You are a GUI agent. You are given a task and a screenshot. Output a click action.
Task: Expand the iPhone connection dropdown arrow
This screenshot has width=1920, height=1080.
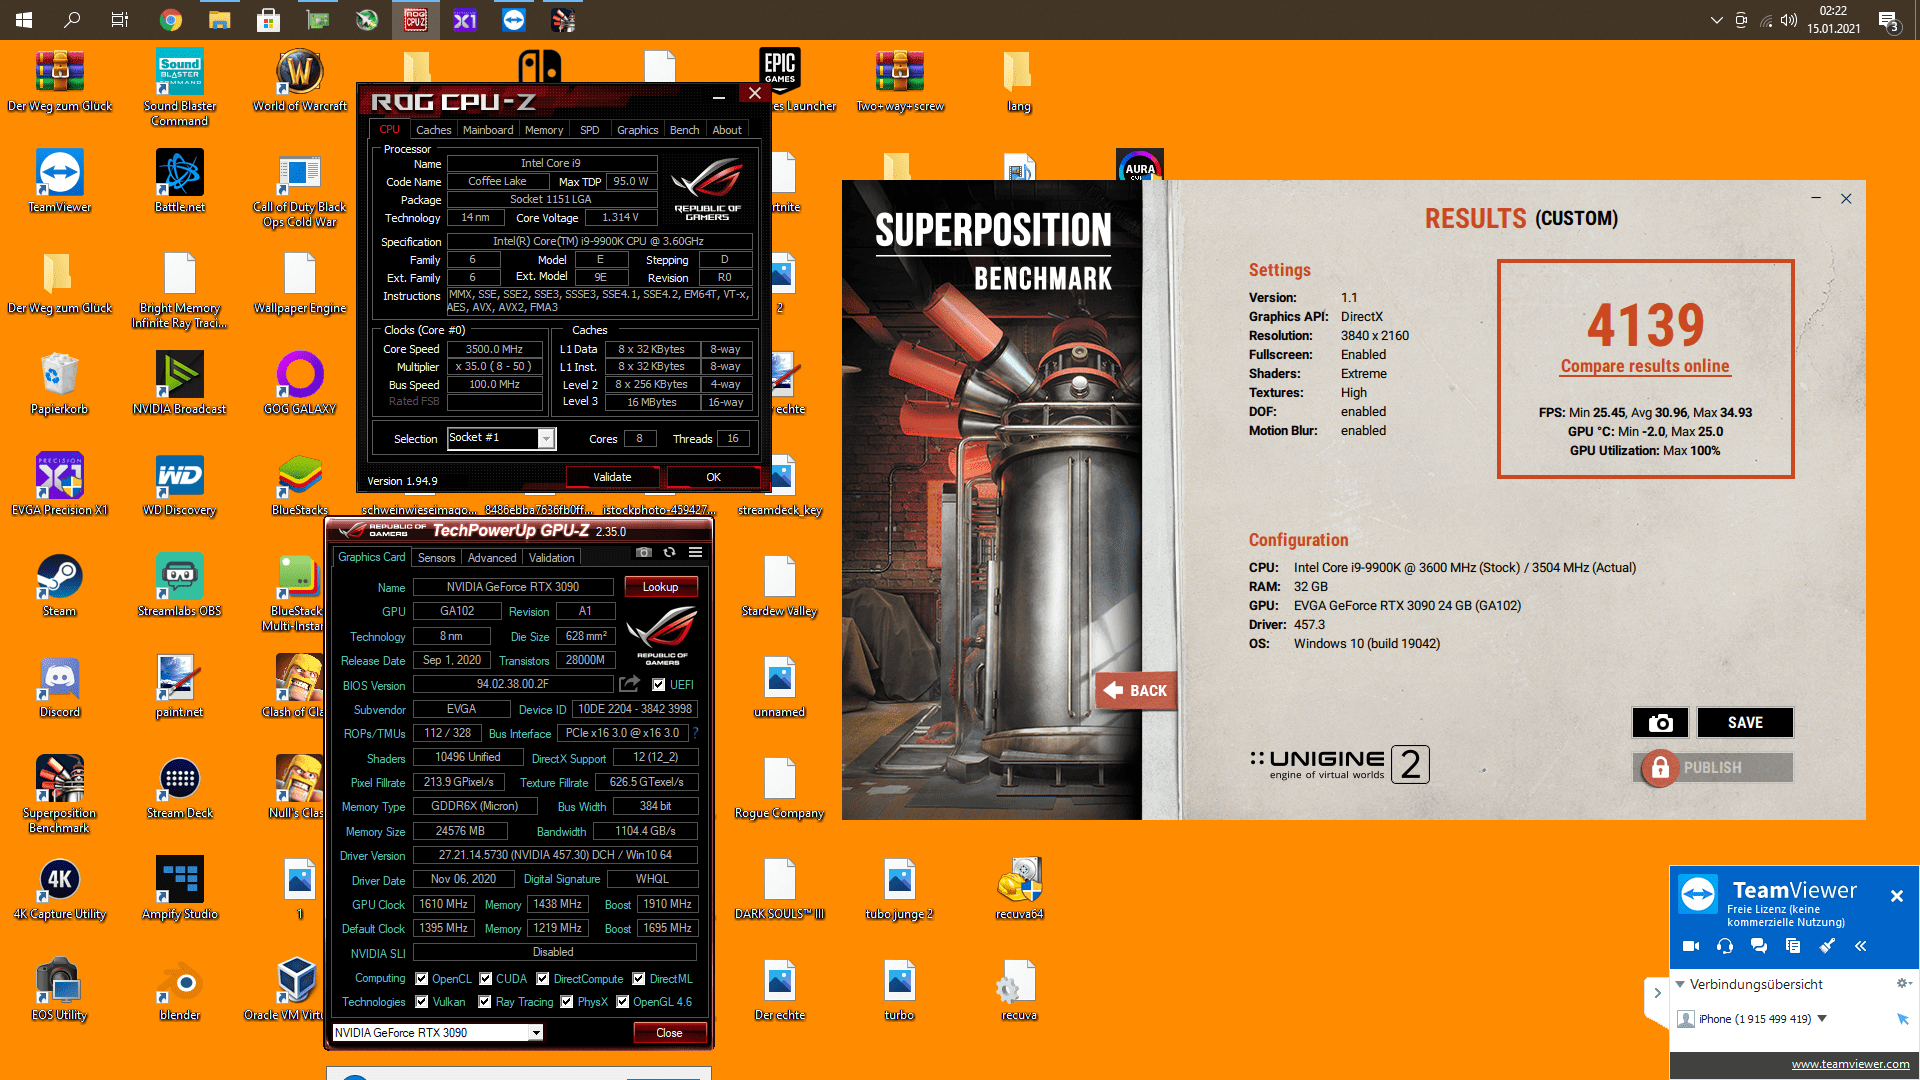coord(1822,1019)
